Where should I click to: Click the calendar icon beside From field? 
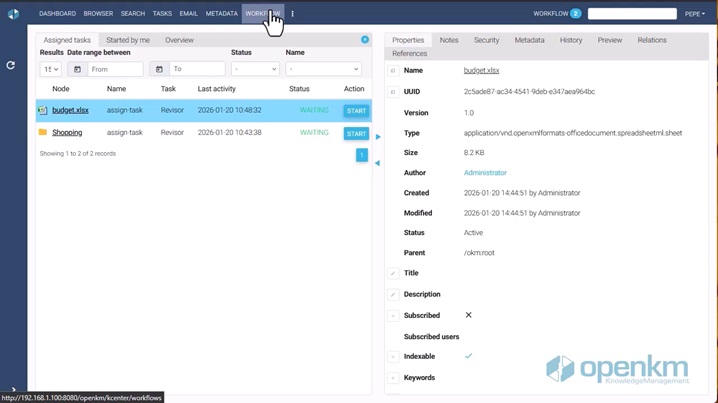click(x=77, y=69)
